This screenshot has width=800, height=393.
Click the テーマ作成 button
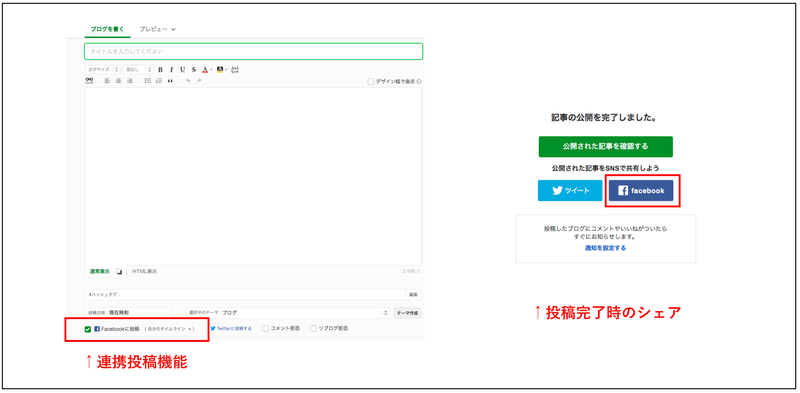click(407, 312)
